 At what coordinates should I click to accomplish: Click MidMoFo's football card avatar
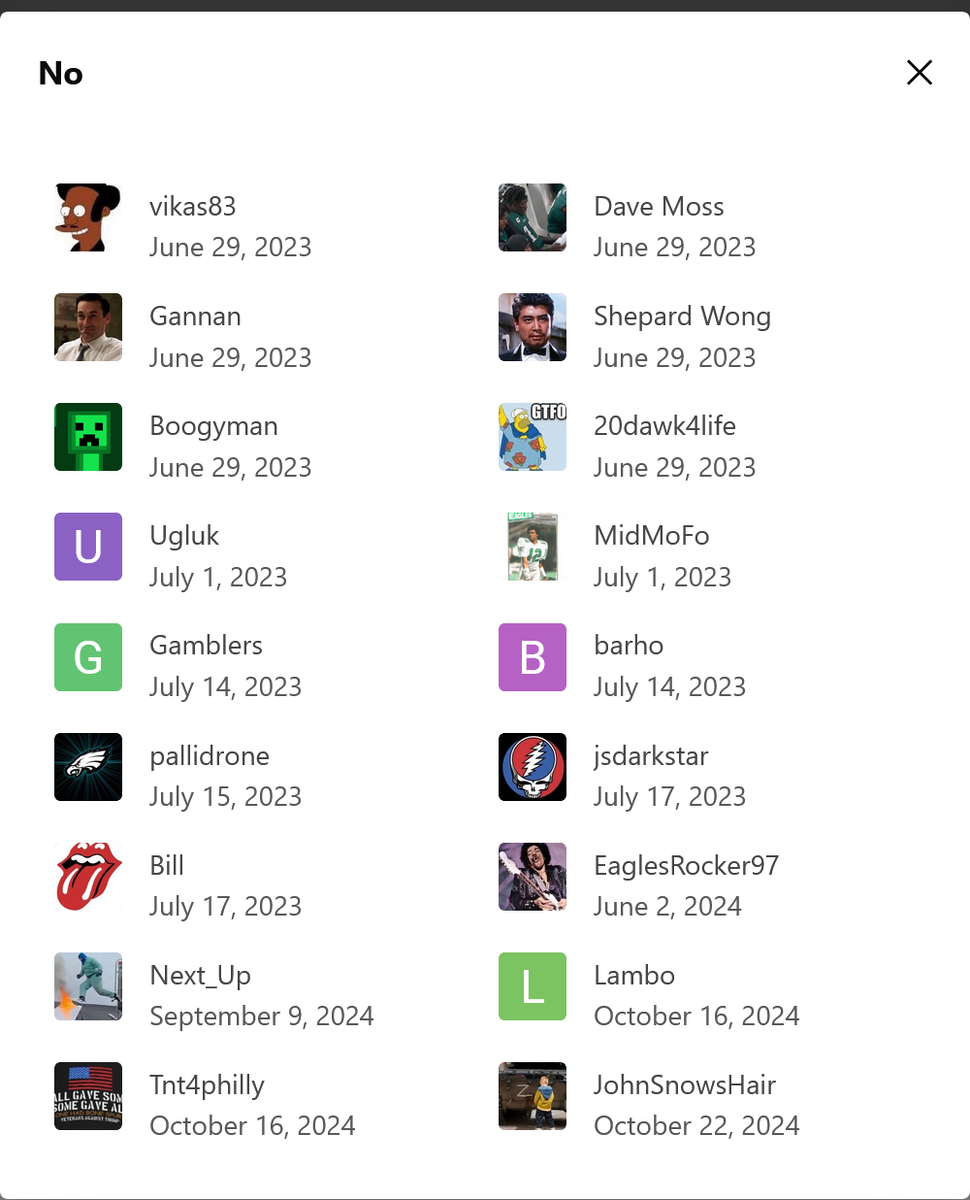click(532, 547)
